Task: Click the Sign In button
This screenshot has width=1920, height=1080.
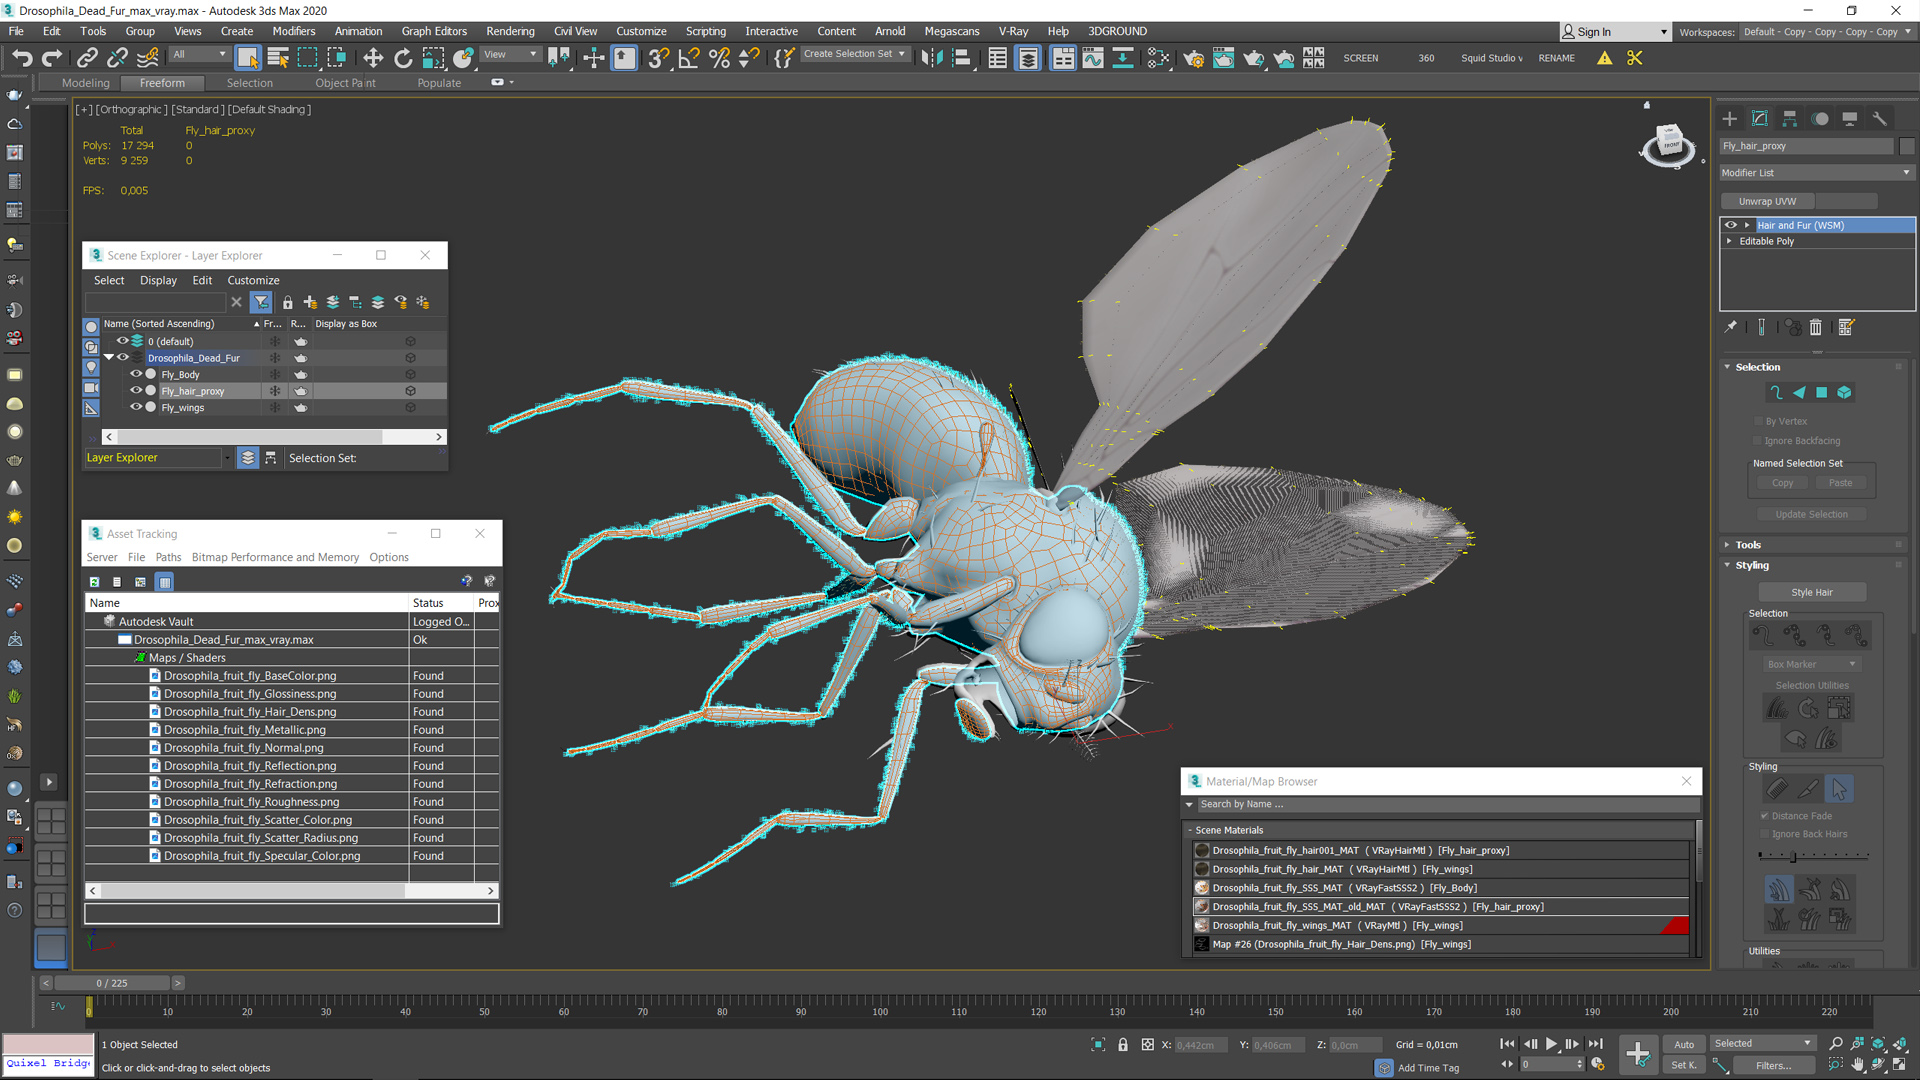Action: tap(1614, 32)
